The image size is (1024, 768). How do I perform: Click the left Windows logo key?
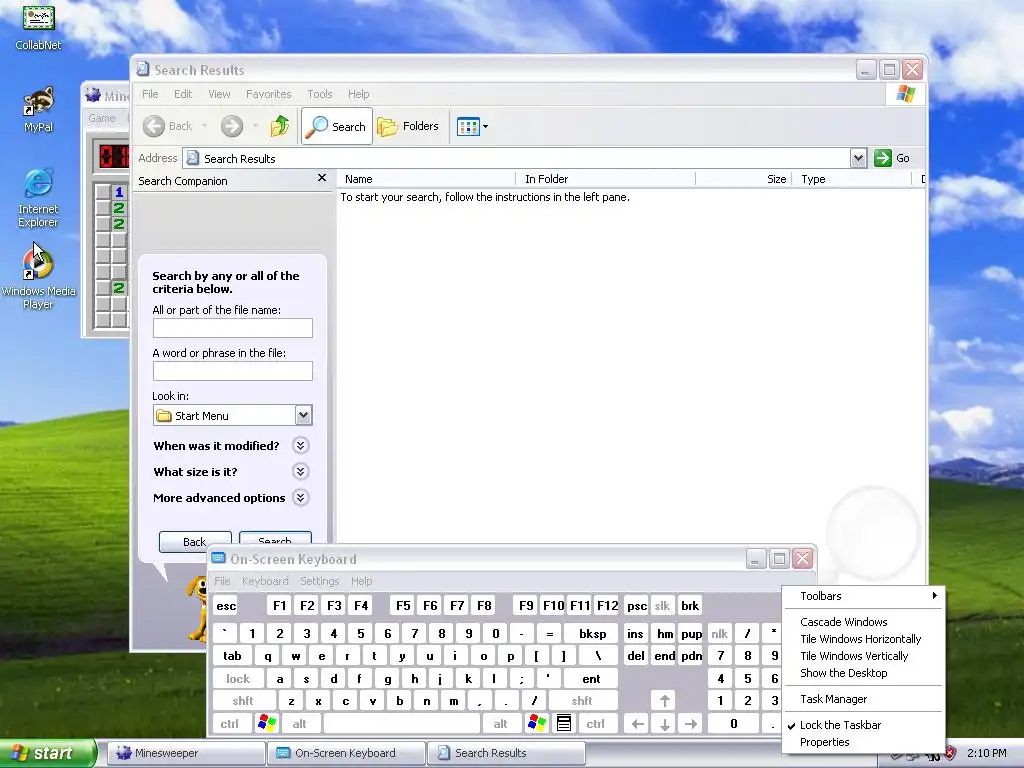tap(267, 723)
